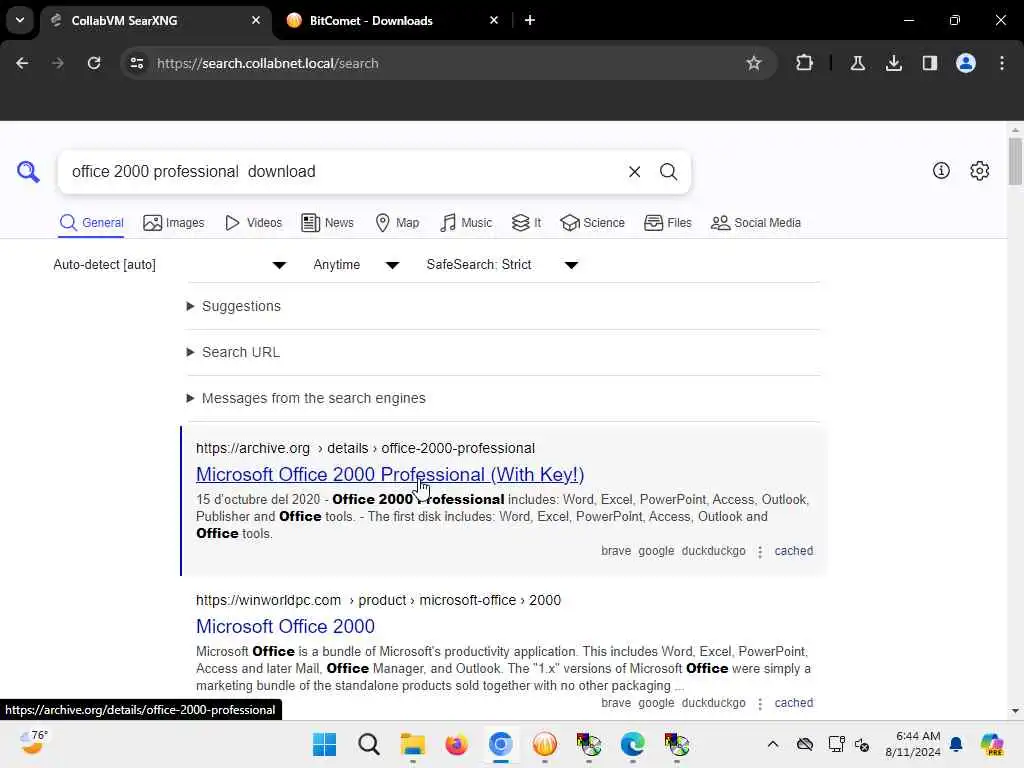
Task: Open File Explorer from taskbar
Action: pos(413,744)
